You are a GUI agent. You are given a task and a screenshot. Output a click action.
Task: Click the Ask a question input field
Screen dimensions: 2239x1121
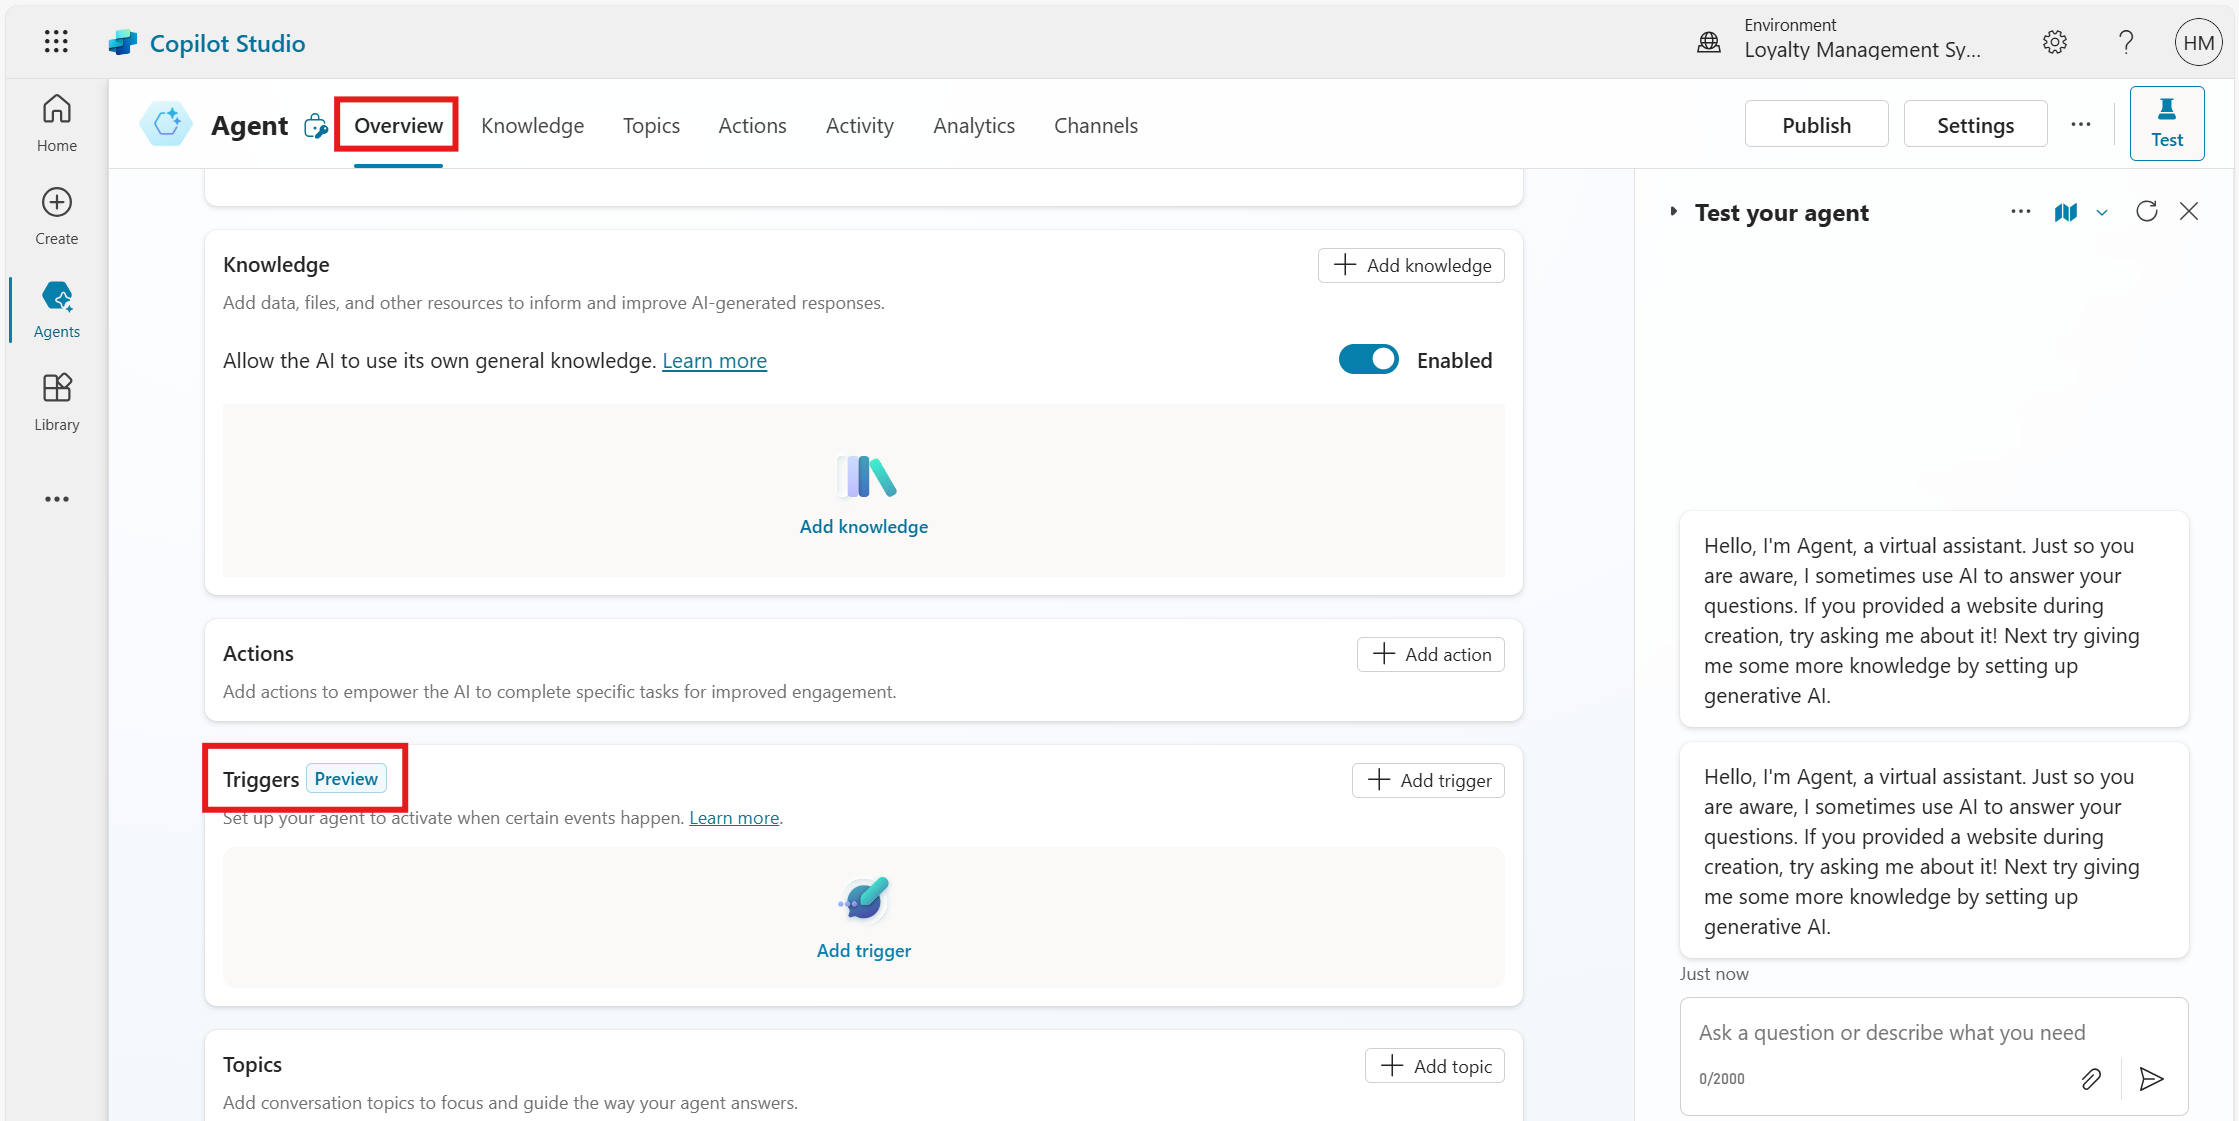(1890, 1033)
